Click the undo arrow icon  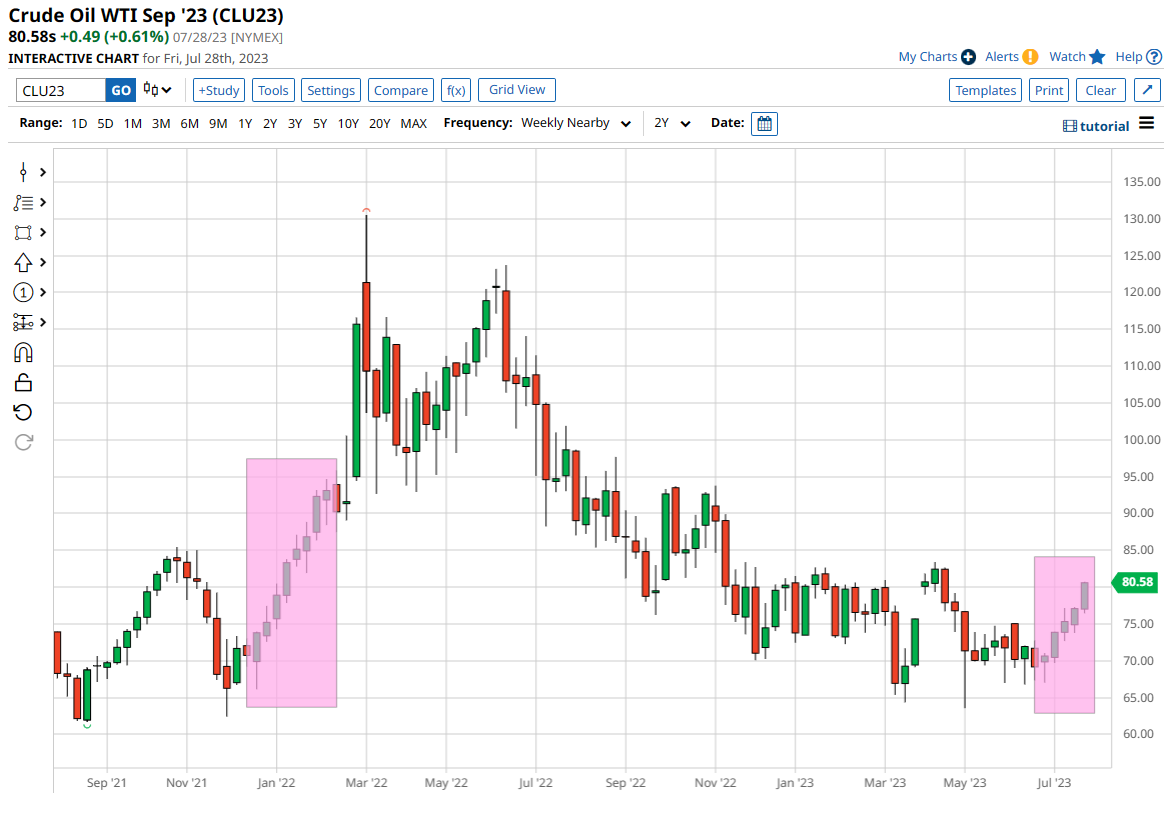23,412
